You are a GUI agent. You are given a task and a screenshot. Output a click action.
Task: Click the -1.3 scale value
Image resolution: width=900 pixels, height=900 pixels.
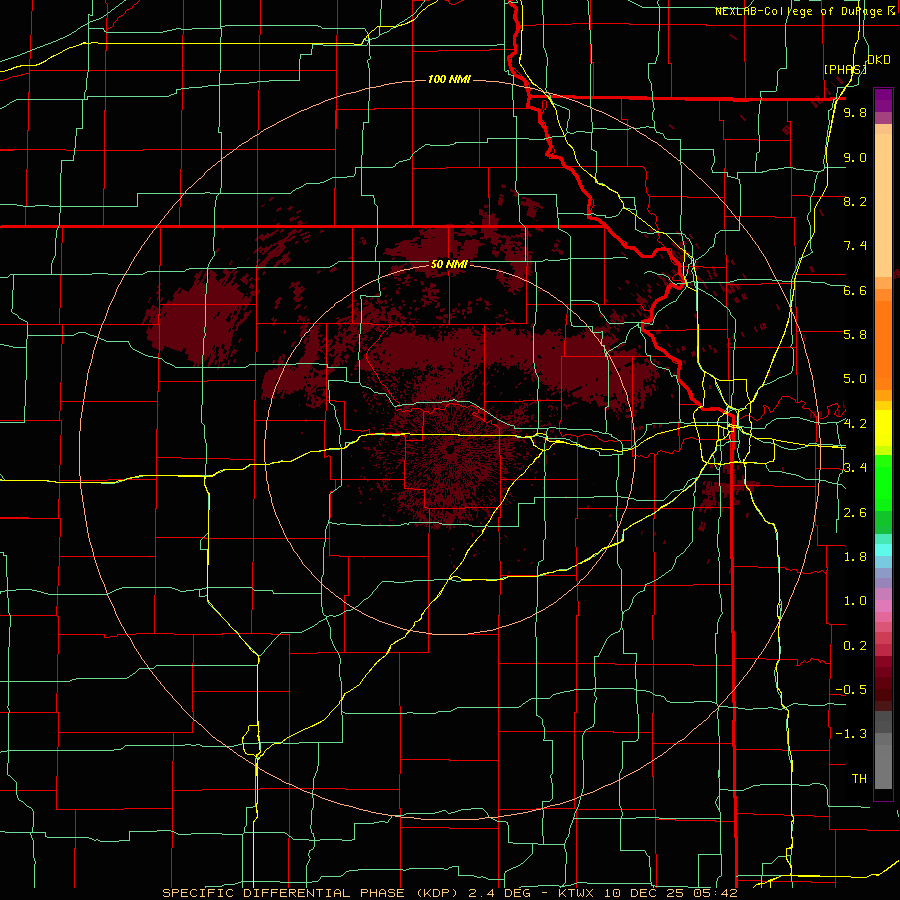[x=851, y=734]
